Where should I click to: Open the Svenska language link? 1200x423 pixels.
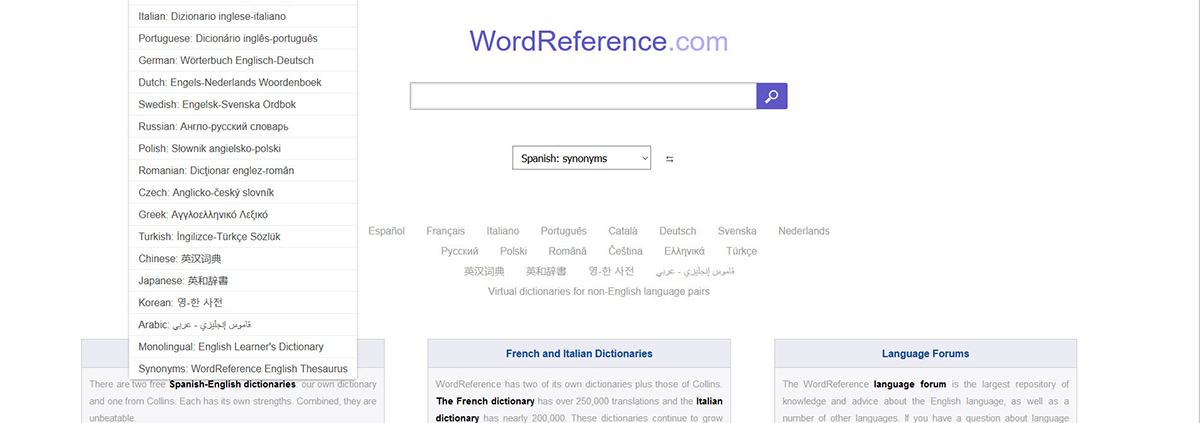(x=737, y=231)
